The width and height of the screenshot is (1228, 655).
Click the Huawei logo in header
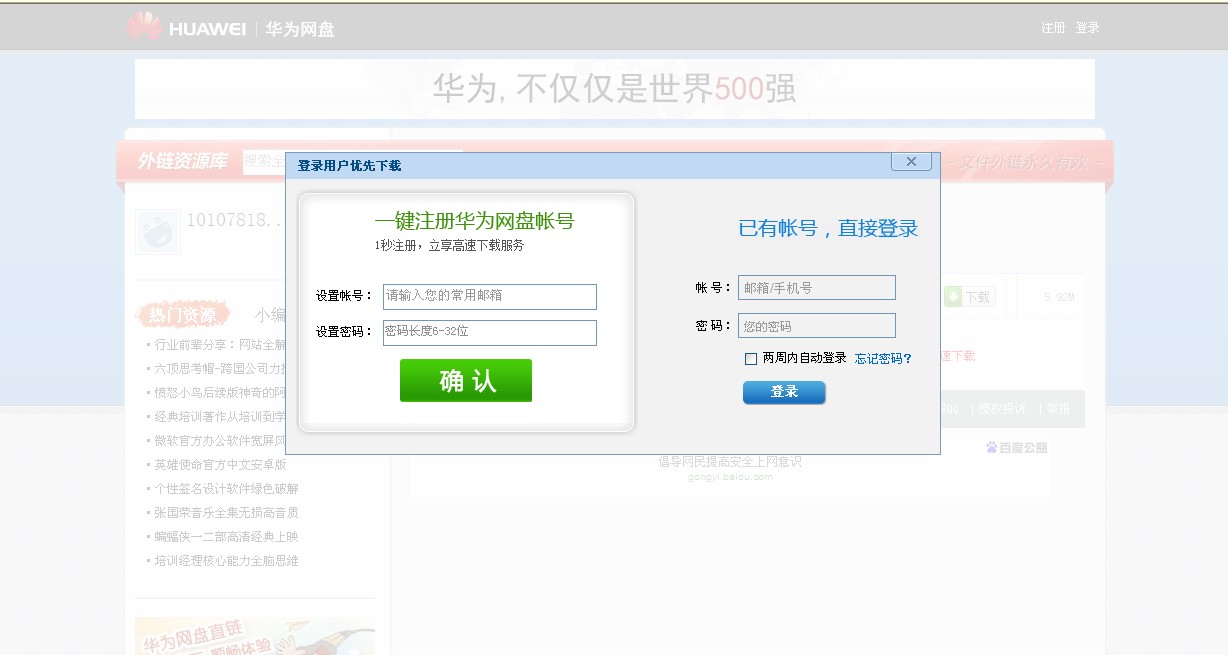pos(186,27)
